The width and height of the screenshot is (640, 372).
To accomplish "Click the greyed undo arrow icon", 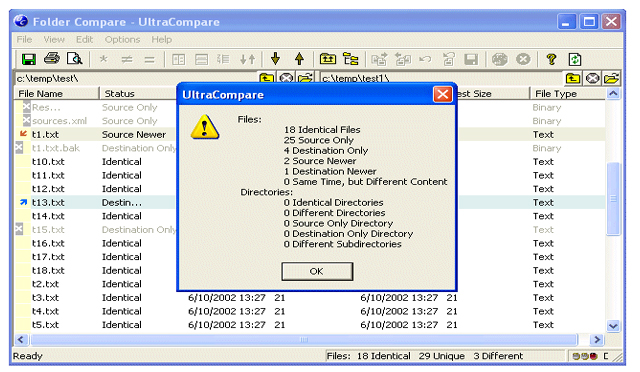I will pos(425,60).
